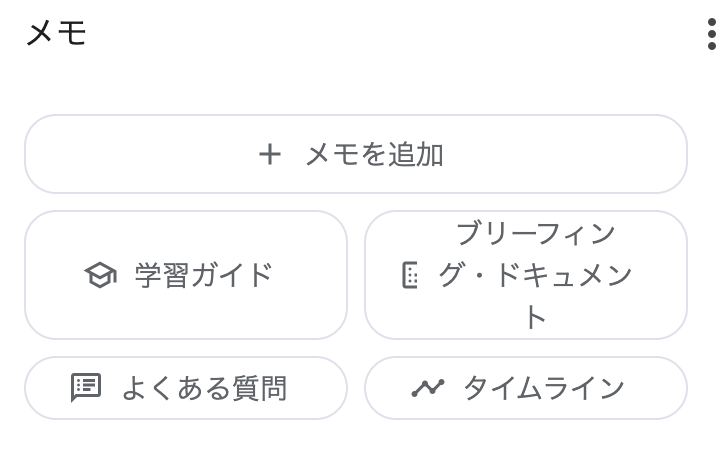Click the plus icon beside メモを追加

tap(270, 154)
